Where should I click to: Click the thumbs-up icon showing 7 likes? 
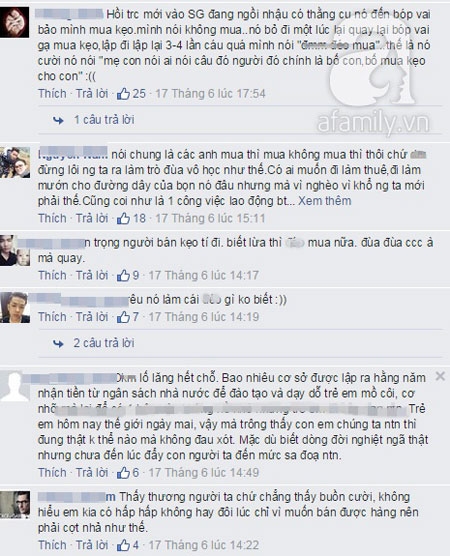(x=123, y=317)
